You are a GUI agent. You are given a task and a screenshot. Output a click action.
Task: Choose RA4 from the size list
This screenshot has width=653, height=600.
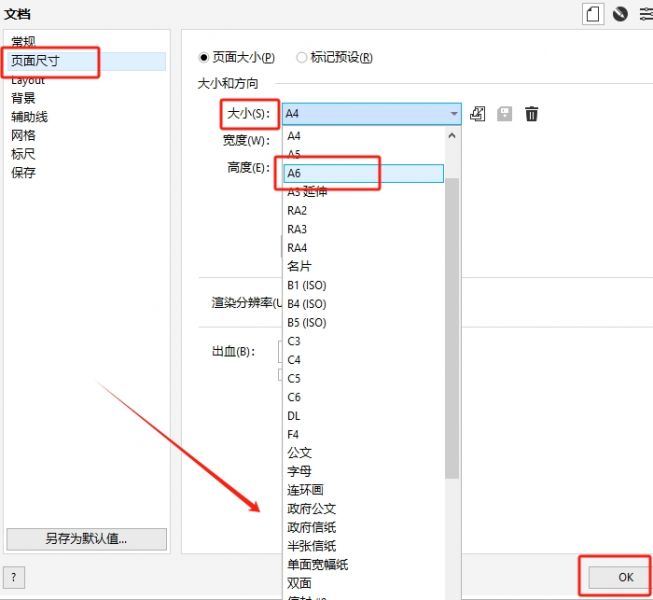363,248
